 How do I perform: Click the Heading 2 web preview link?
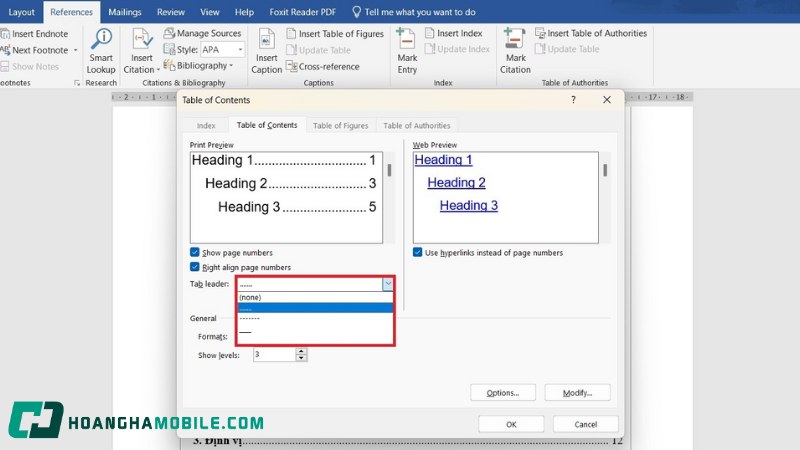tap(456, 183)
